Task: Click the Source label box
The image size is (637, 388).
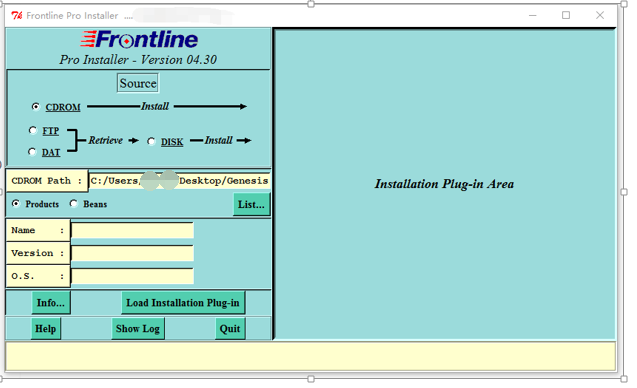Action: 138,83
